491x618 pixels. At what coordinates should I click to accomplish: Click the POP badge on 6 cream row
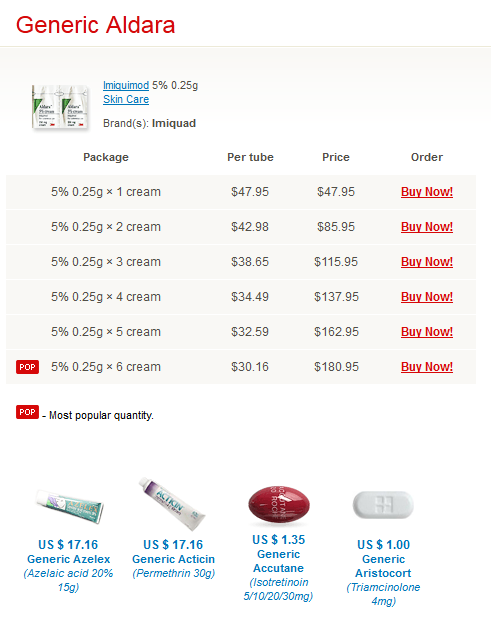(x=27, y=367)
